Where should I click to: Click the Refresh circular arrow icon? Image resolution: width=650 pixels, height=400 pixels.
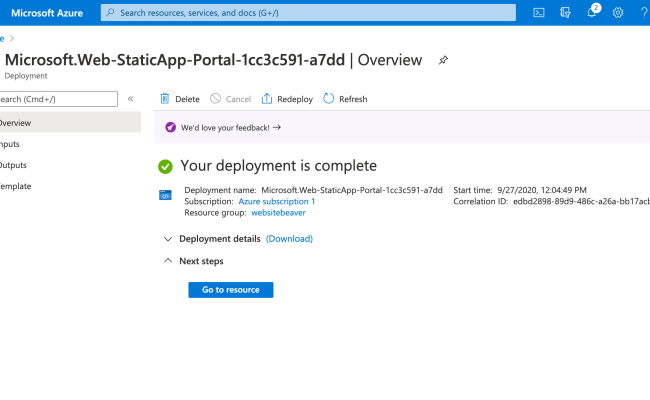(328, 99)
